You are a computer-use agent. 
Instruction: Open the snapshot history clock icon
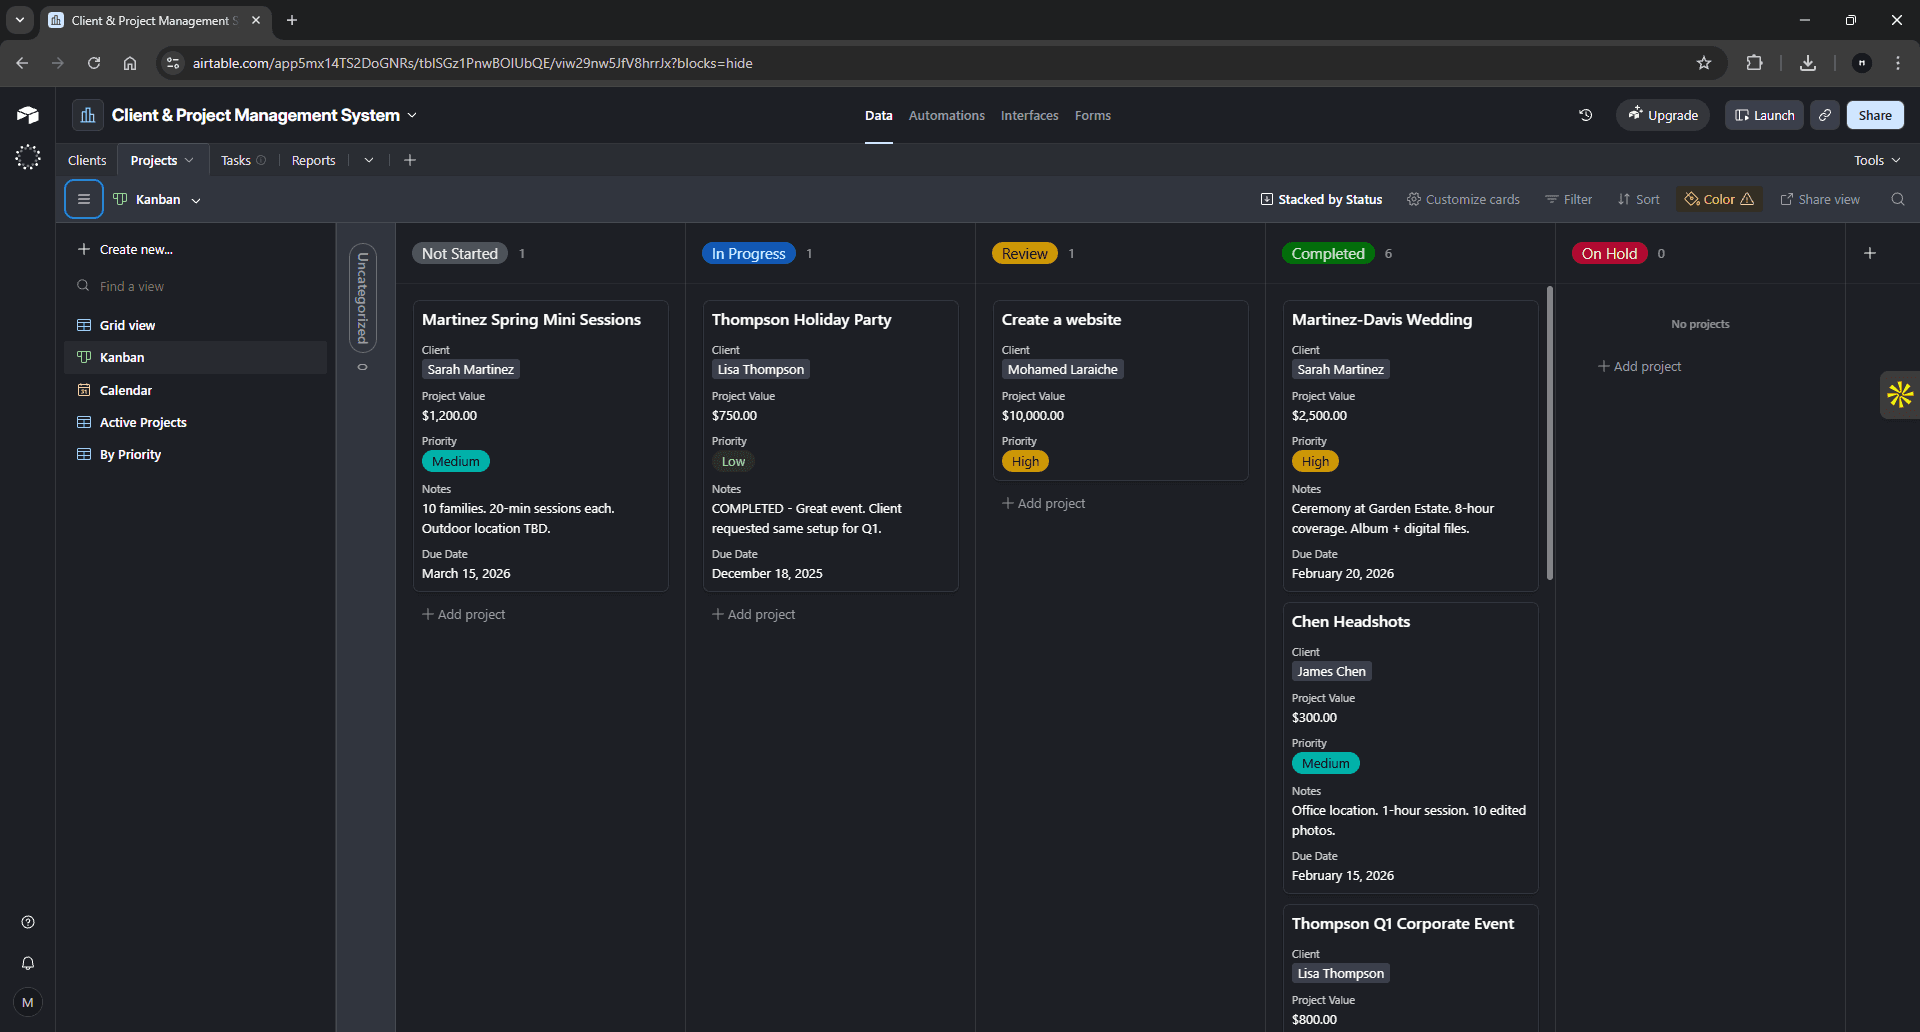point(1585,115)
